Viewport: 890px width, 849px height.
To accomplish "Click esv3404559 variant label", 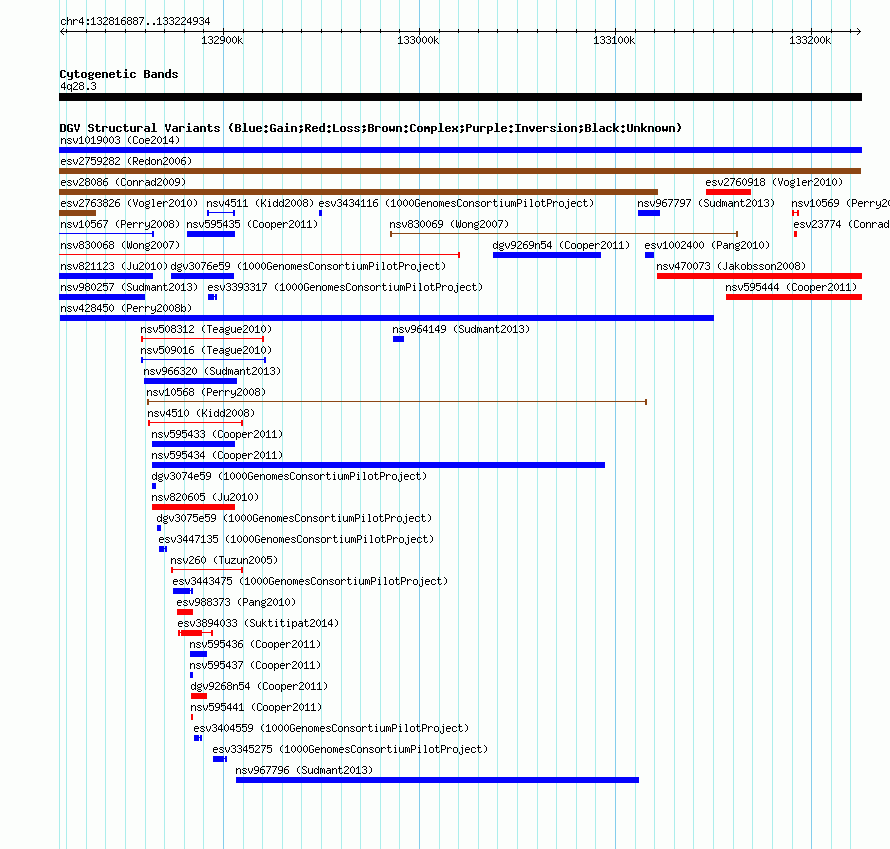I will pos(331,728).
